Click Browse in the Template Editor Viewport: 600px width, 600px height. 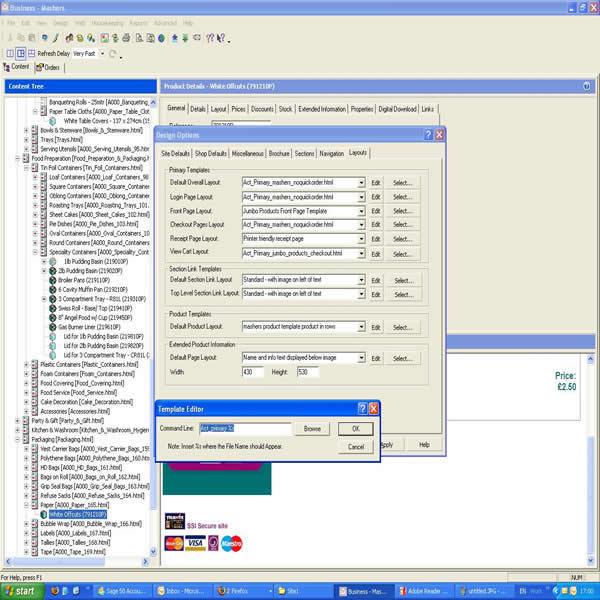pos(312,429)
